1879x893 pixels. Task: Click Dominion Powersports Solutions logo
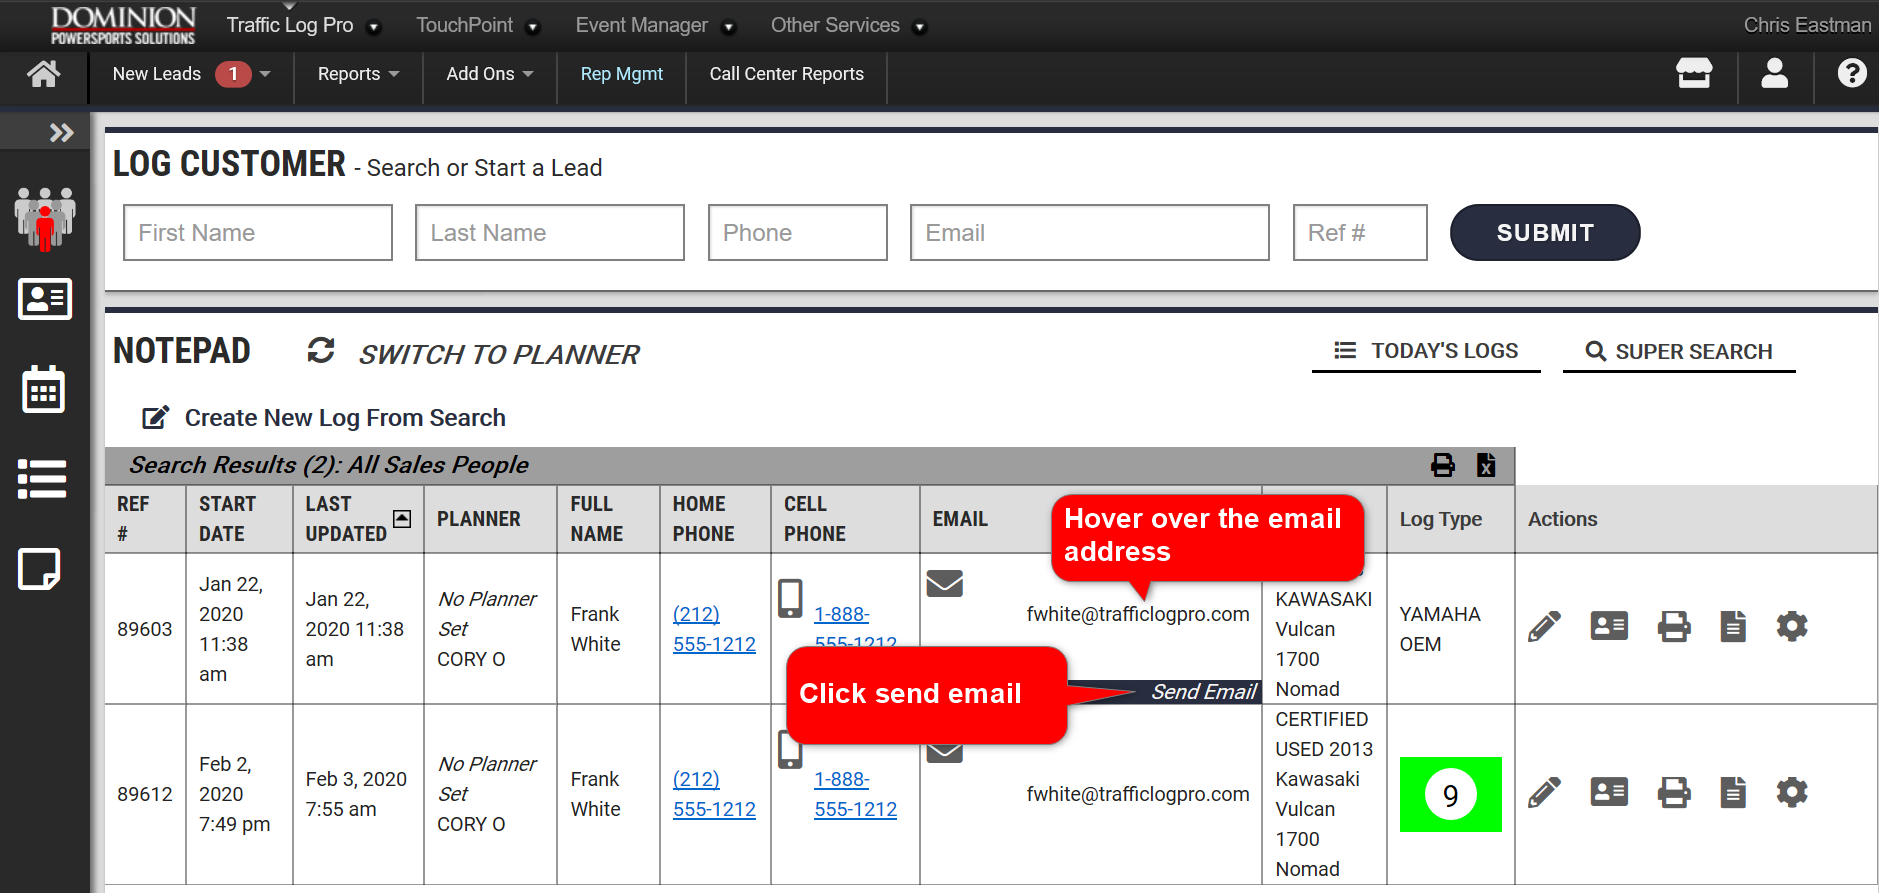click(123, 25)
